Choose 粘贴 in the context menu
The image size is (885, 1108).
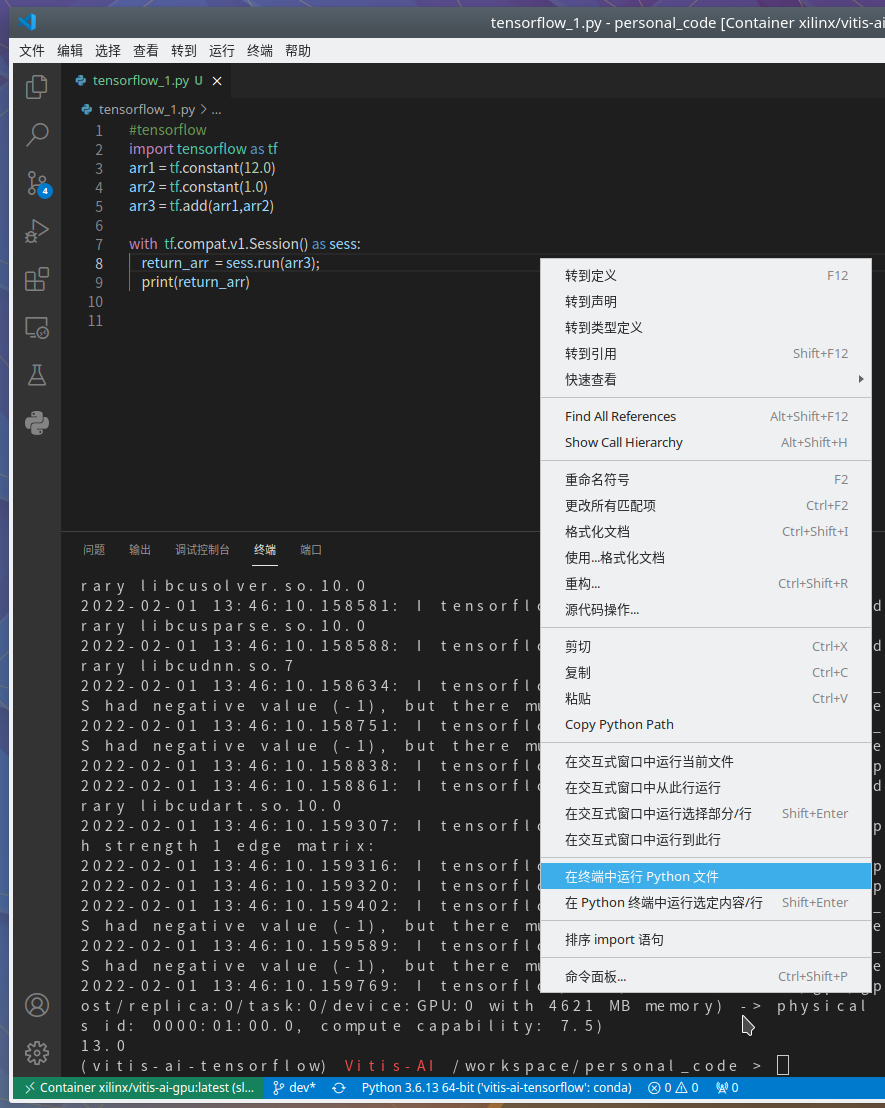tap(705, 698)
